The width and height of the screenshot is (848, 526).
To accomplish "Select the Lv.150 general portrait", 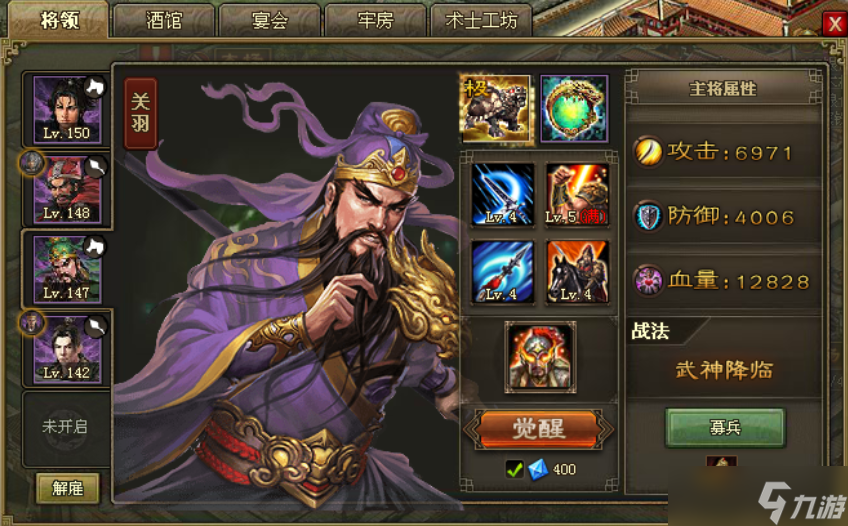I will 67,110.
